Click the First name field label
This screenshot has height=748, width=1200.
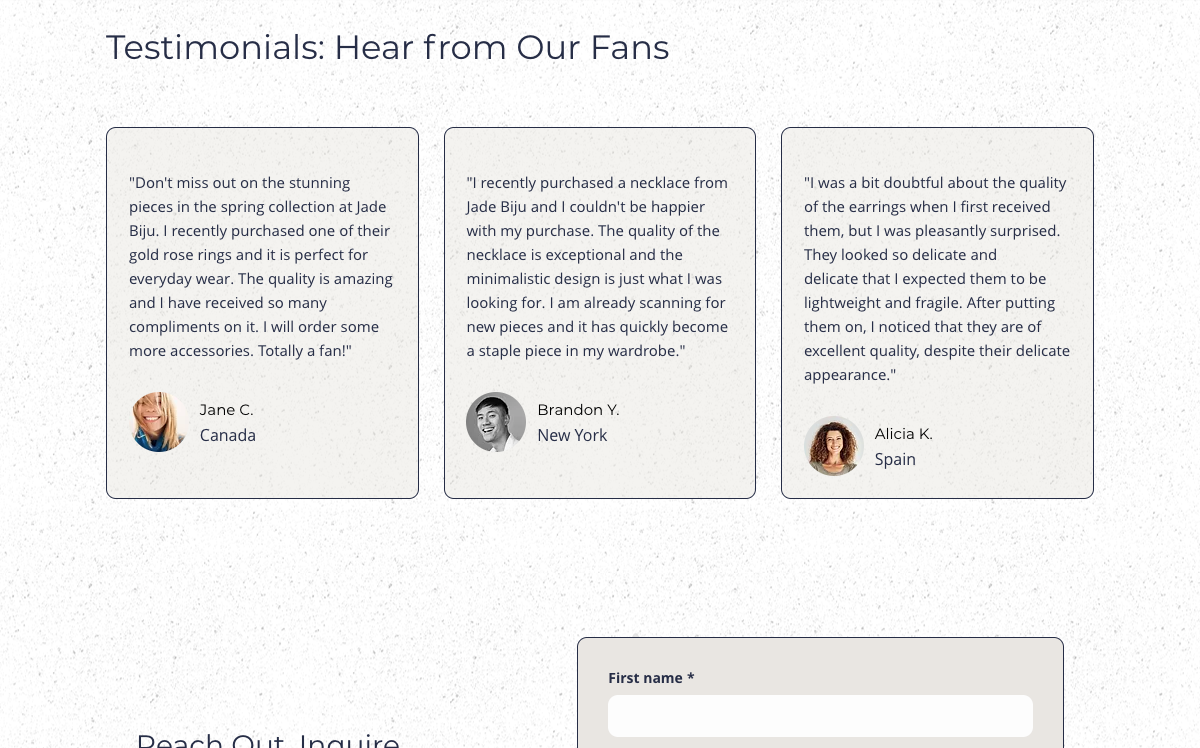pos(651,678)
